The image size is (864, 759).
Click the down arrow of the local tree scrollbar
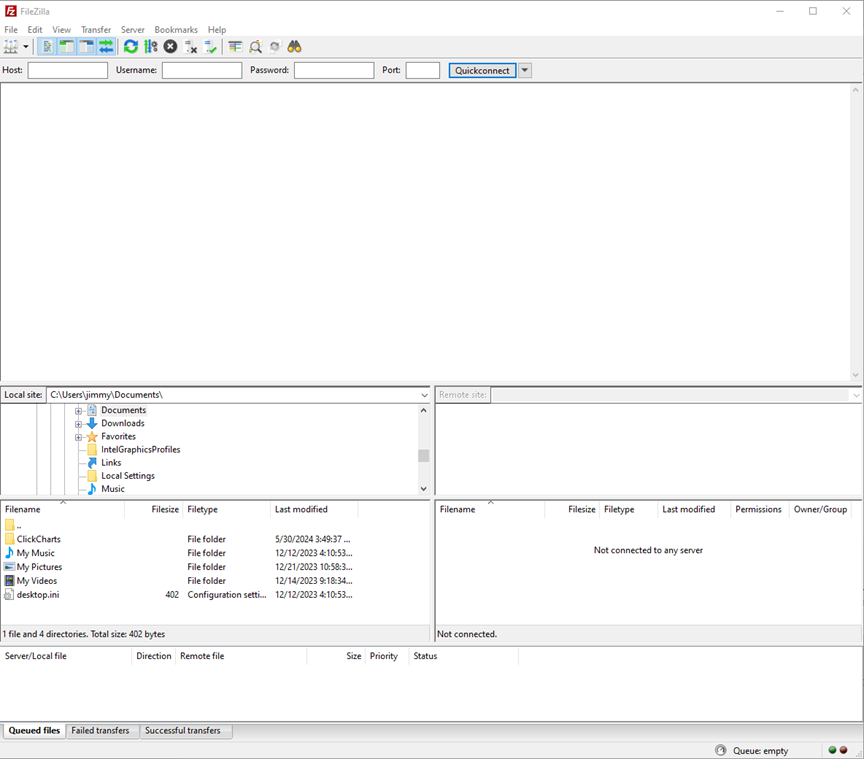coord(423,489)
